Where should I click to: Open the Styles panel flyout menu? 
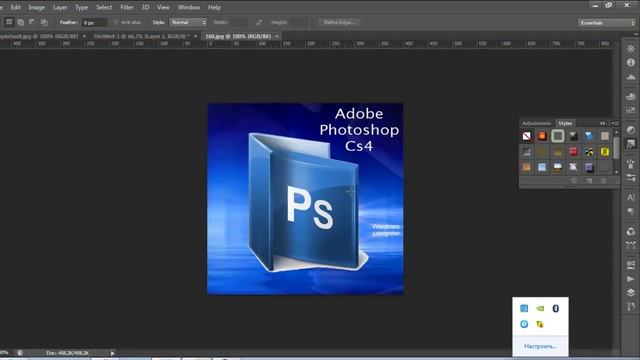pyautogui.click(x=614, y=123)
